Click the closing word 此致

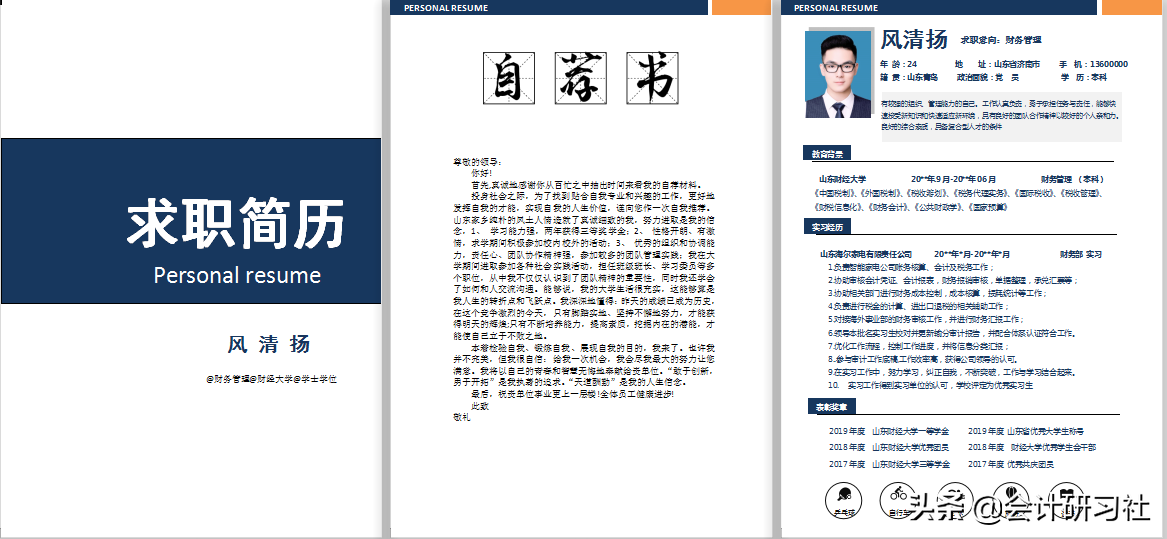point(480,406)
